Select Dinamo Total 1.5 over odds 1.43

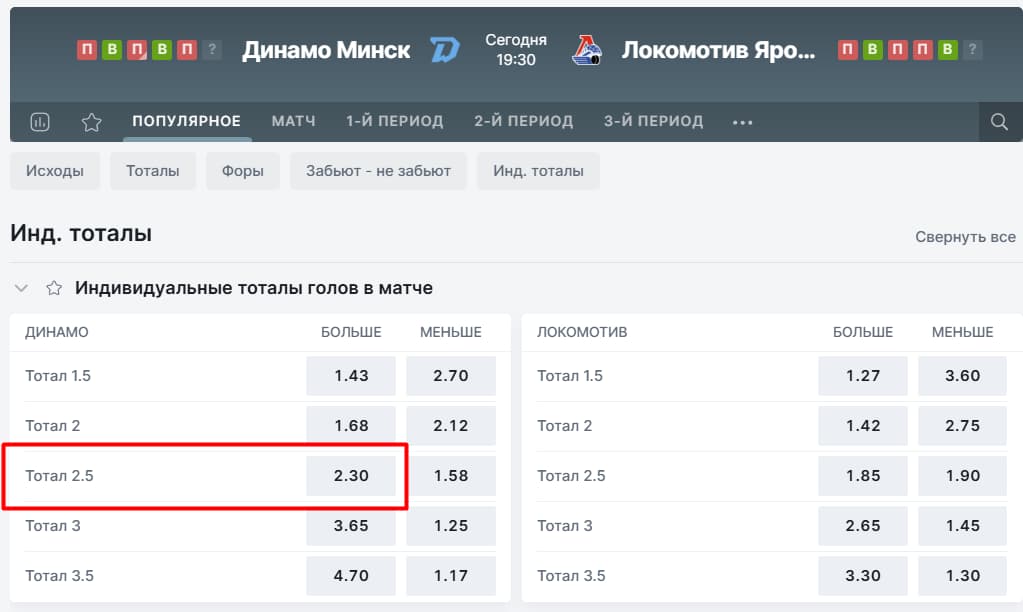351,376
